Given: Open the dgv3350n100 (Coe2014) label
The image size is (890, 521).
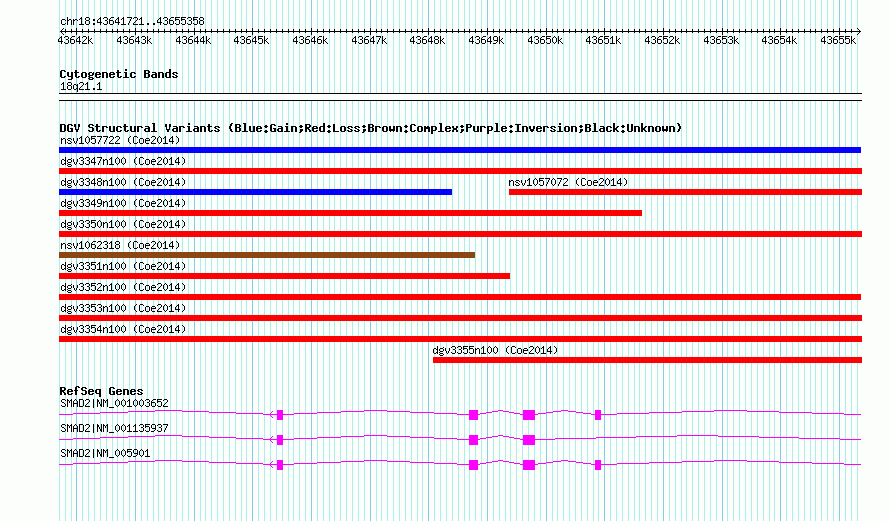Looking at the screenshot, I should click(123, 224).
